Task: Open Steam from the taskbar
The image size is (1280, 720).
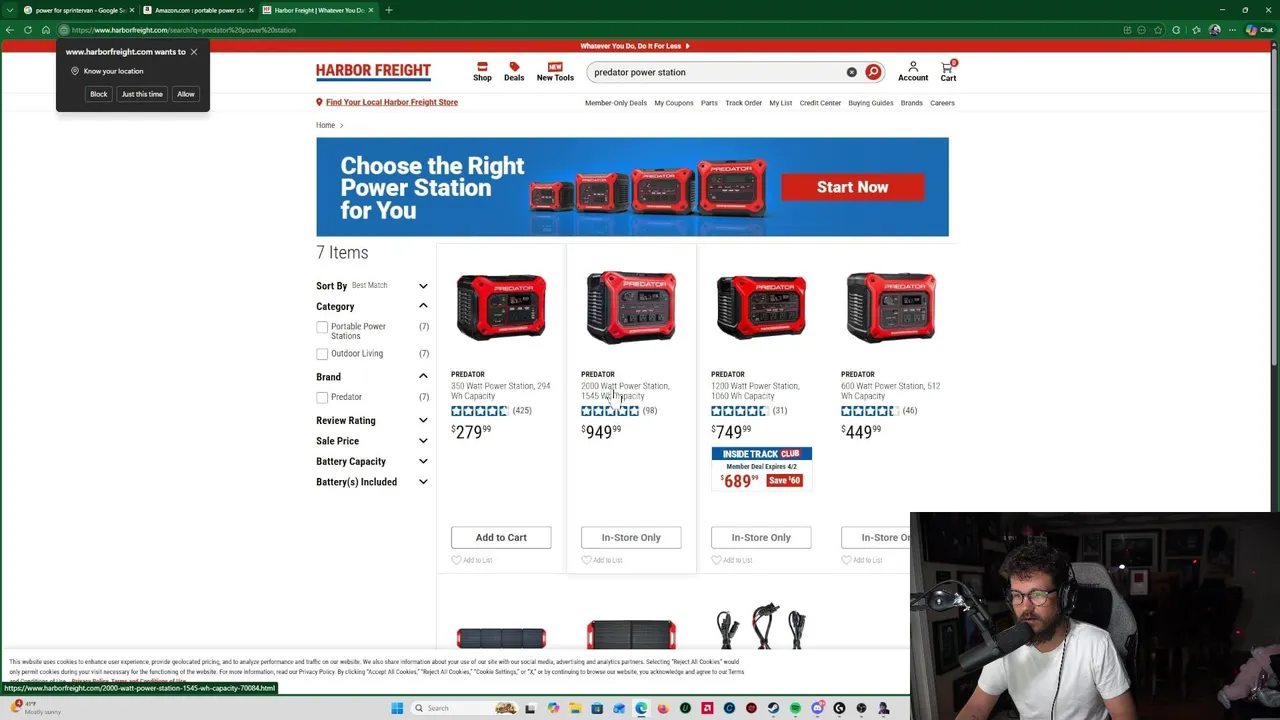Action: tap(773, 708)
